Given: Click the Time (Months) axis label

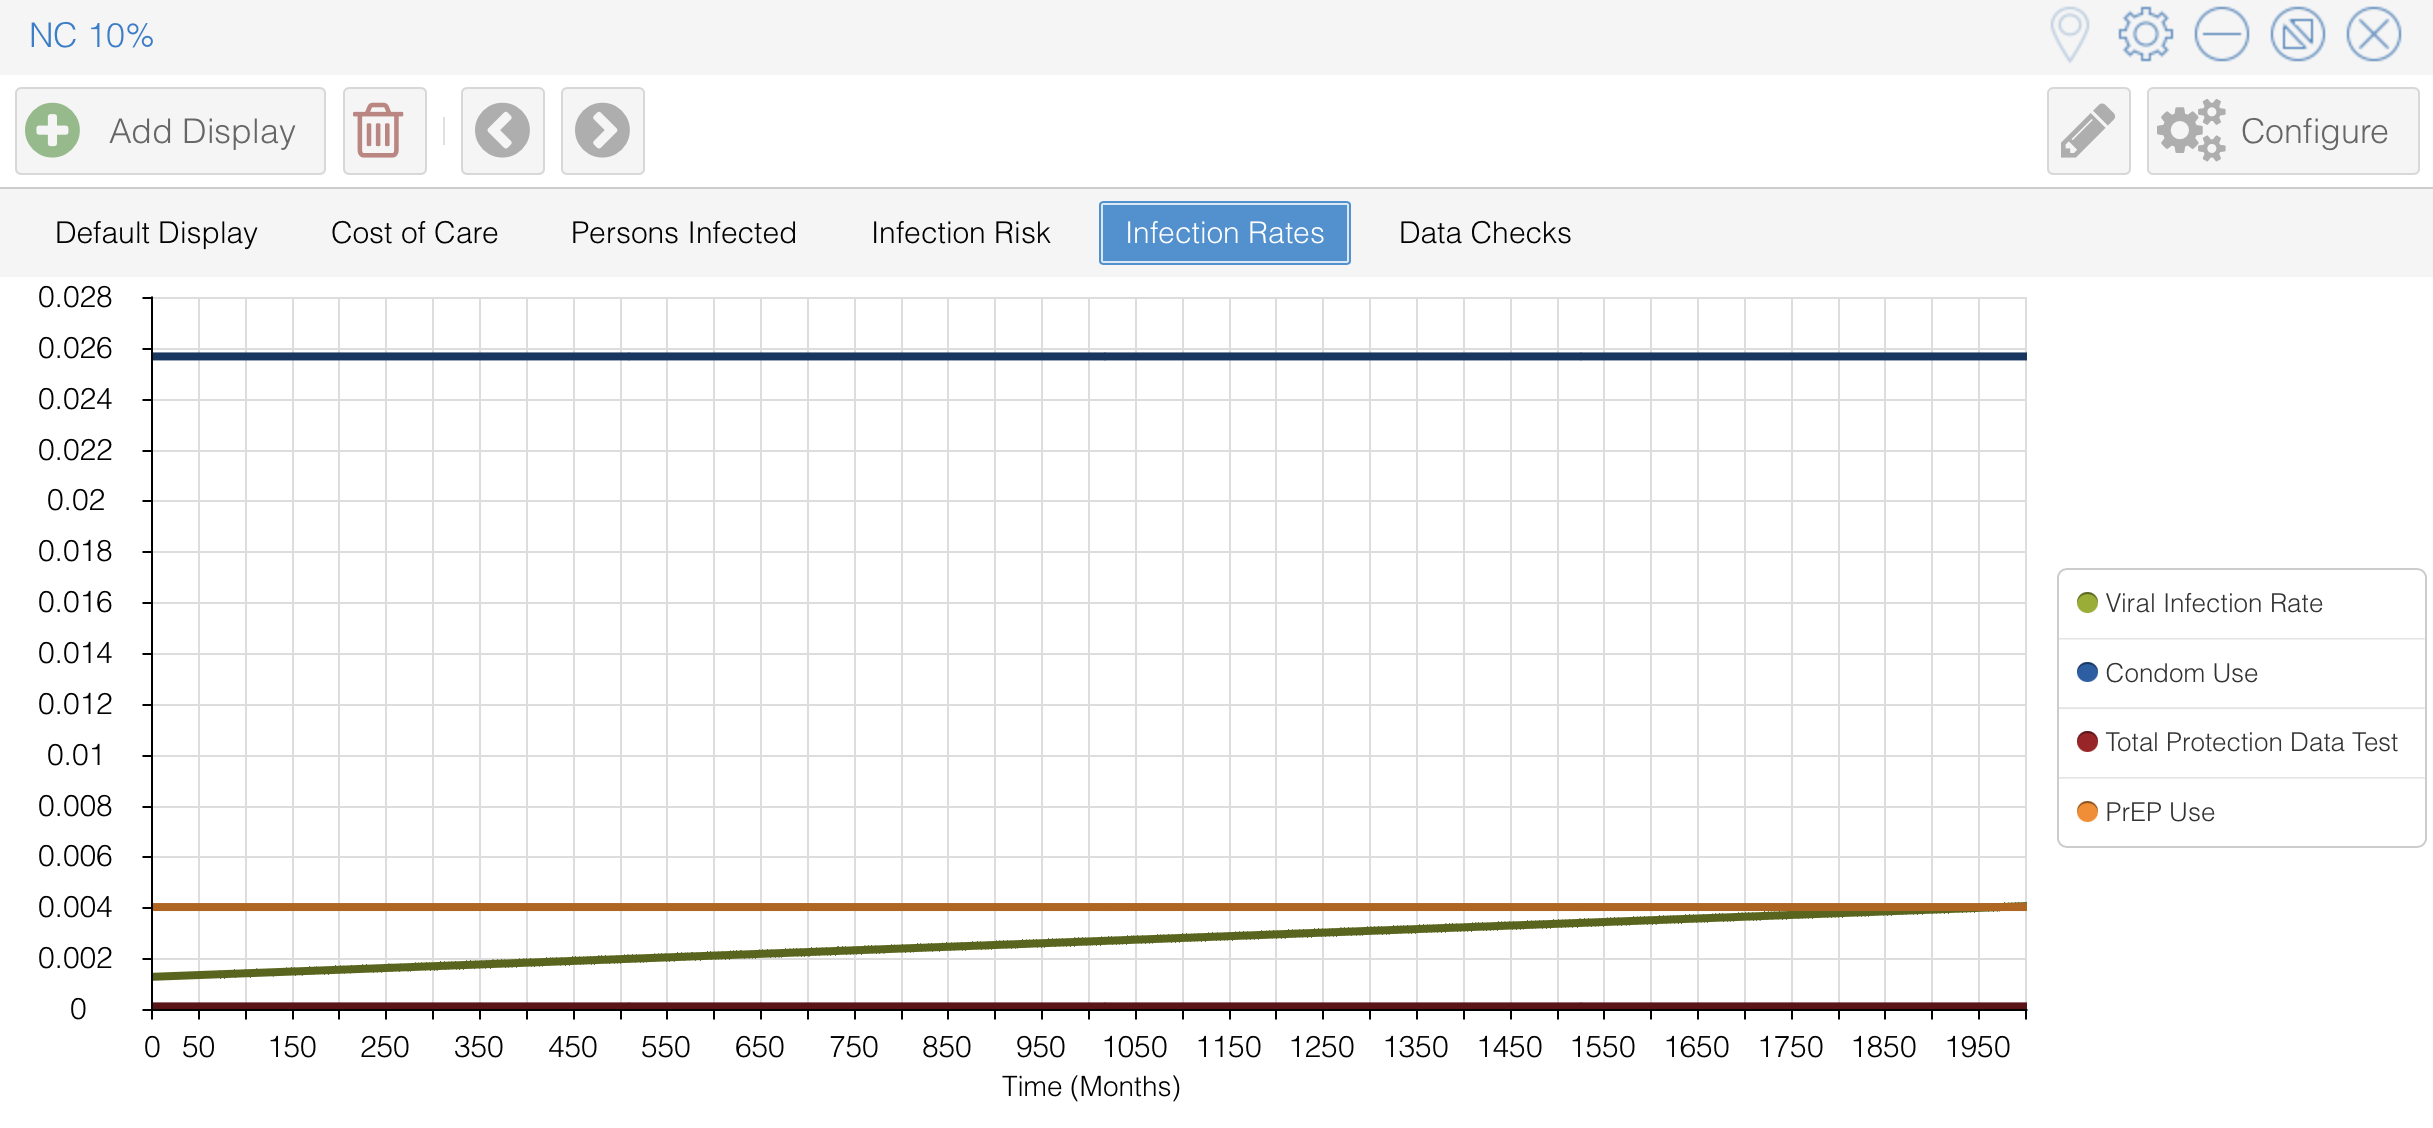Looking at the screenshot, I should [1091, 1086].
